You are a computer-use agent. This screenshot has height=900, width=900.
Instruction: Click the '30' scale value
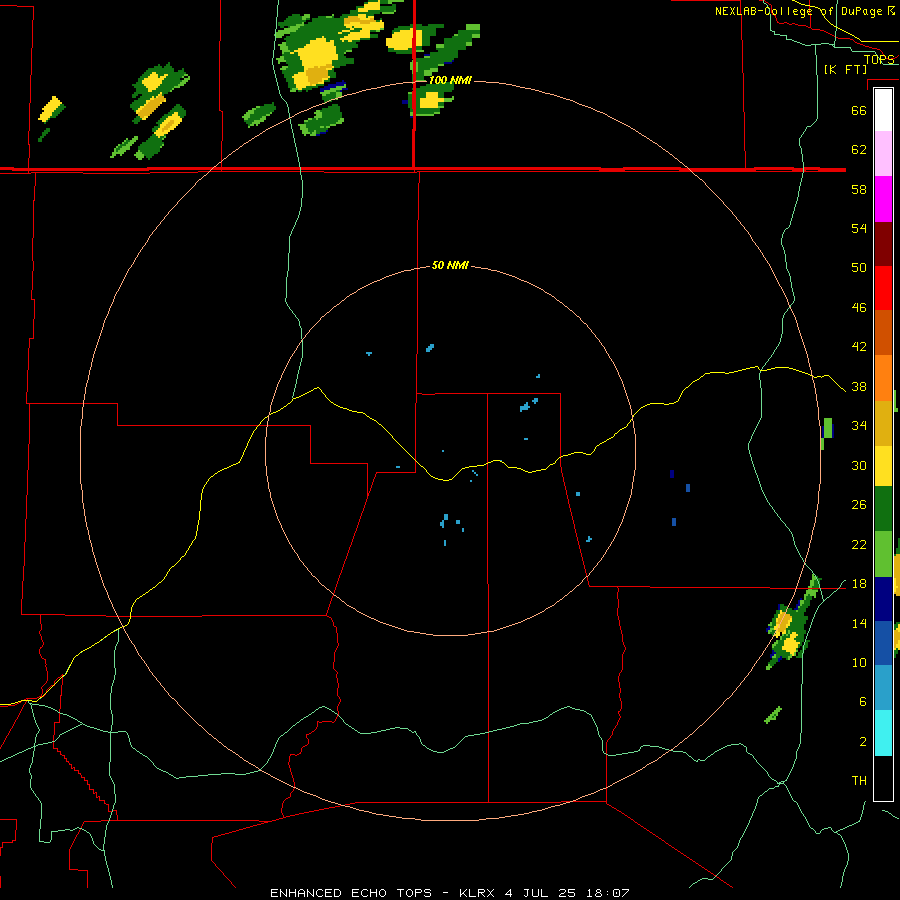coord(859,465)
